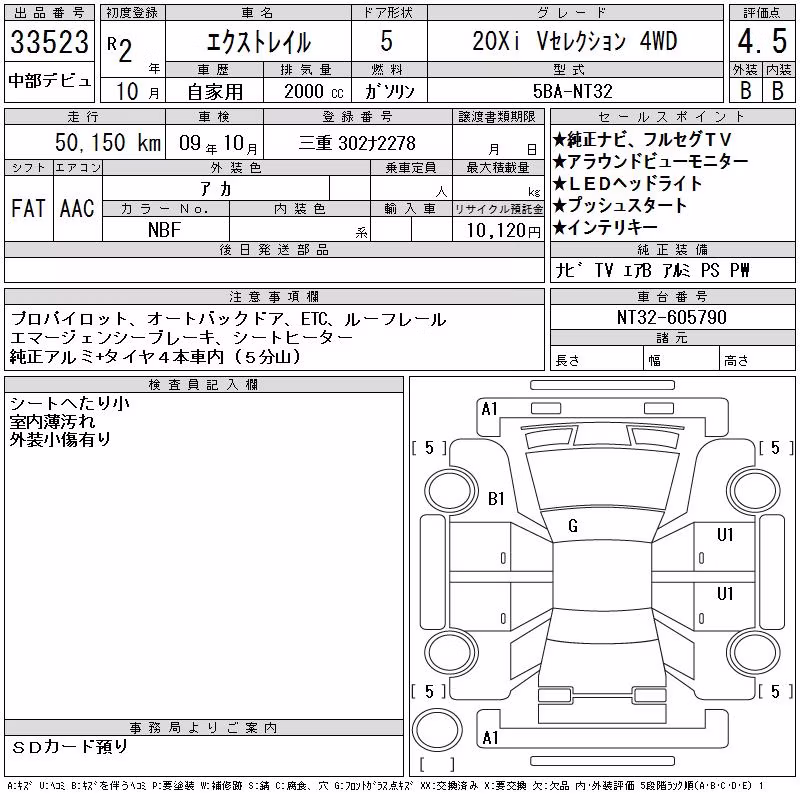The width and height of the screenshot is (800, 800).
Task: Click the inspector note 外装小傷有り
Action: (60, 439)
